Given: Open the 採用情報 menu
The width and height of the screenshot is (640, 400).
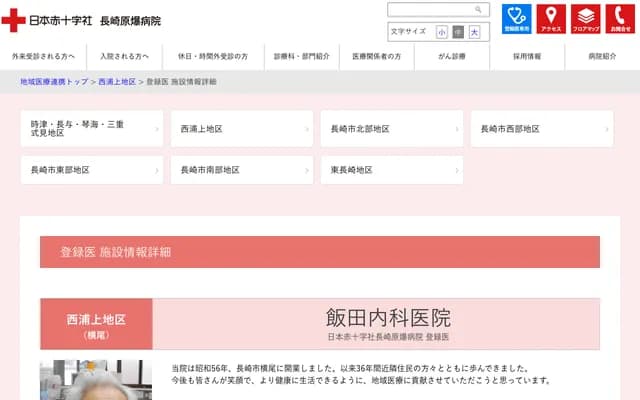Looking at the screenshot, I should [527, 57].
